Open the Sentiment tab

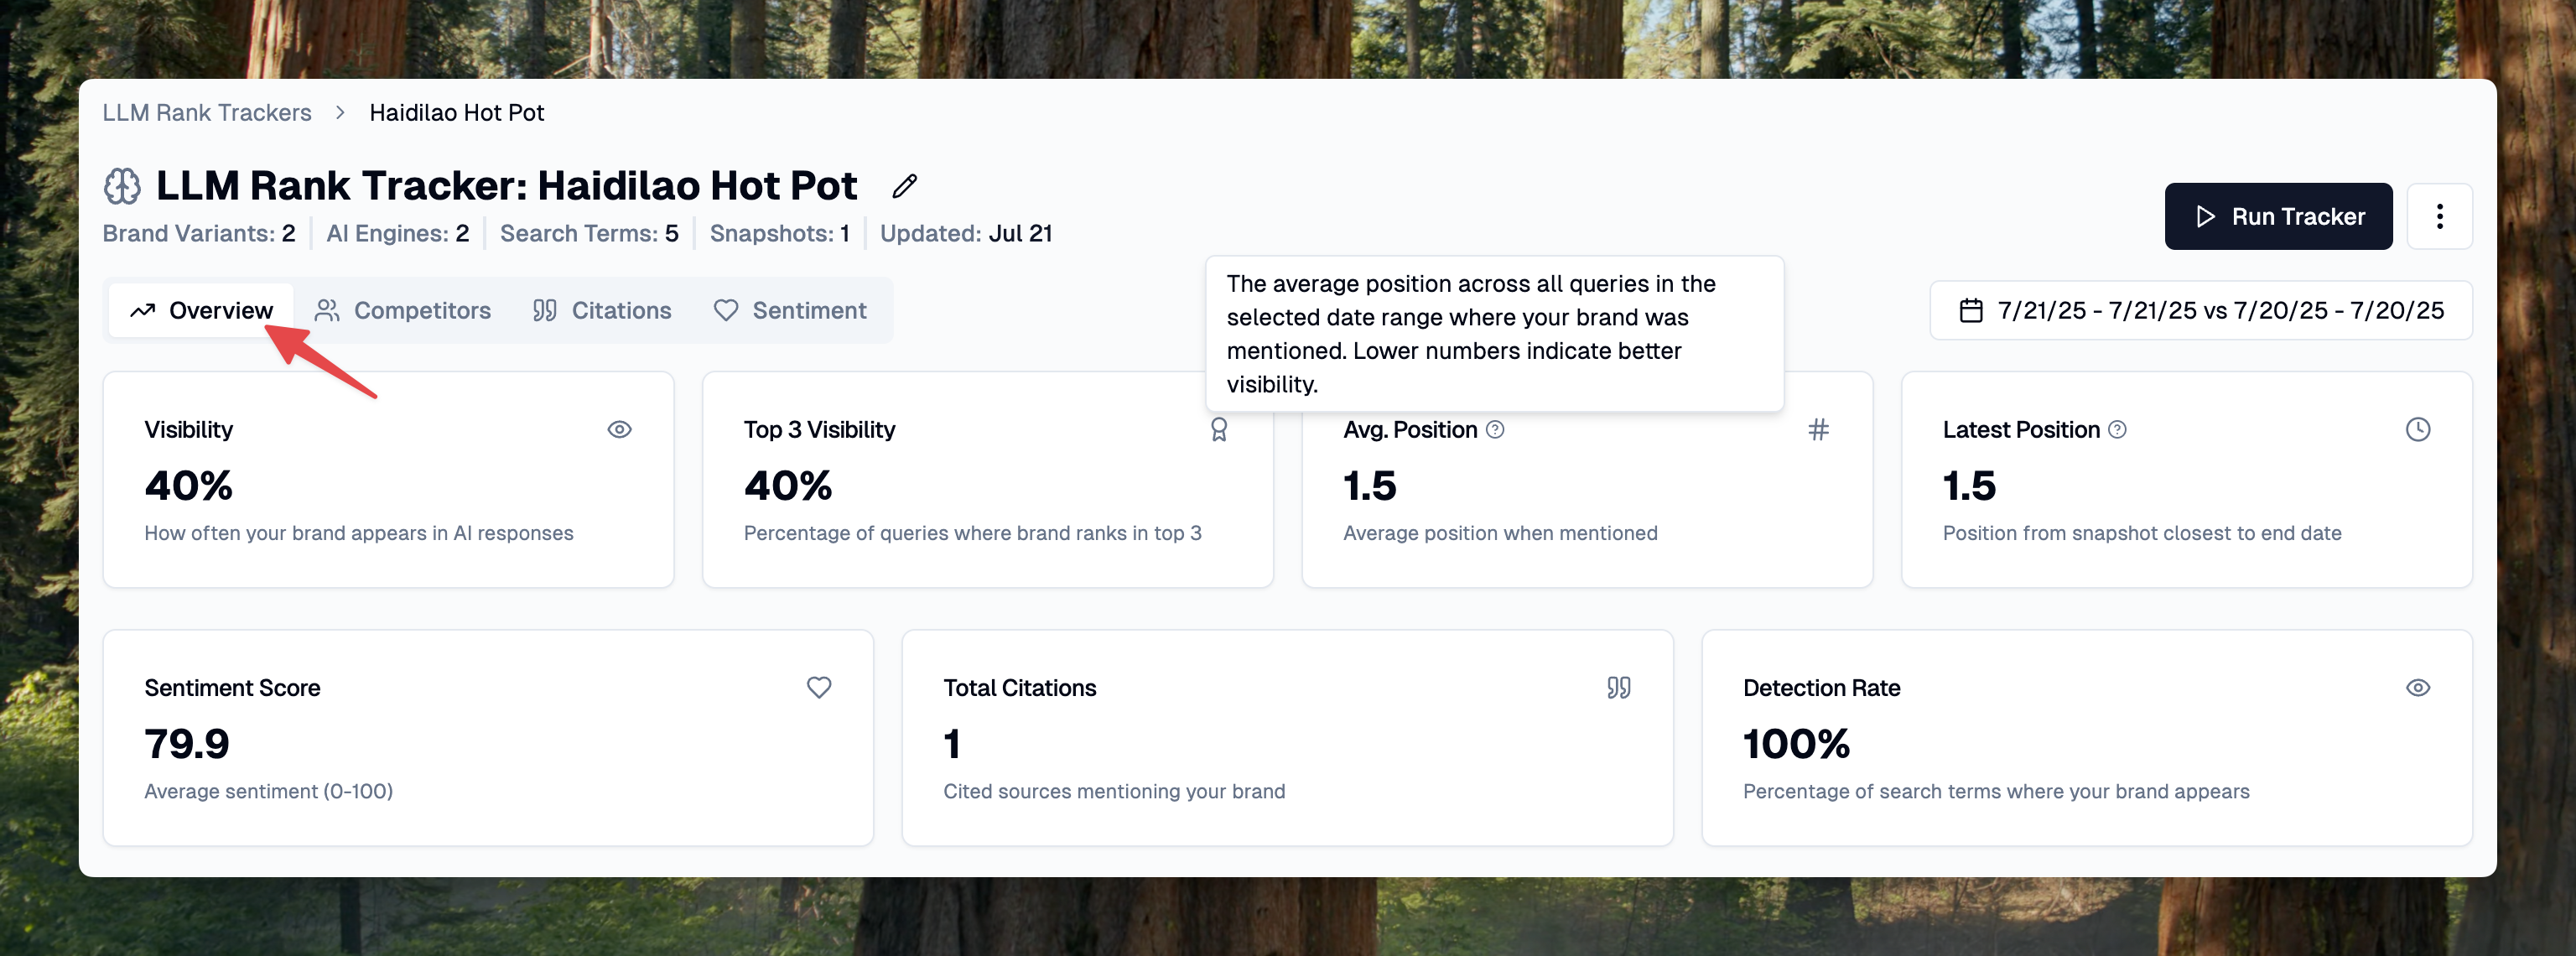790,311
